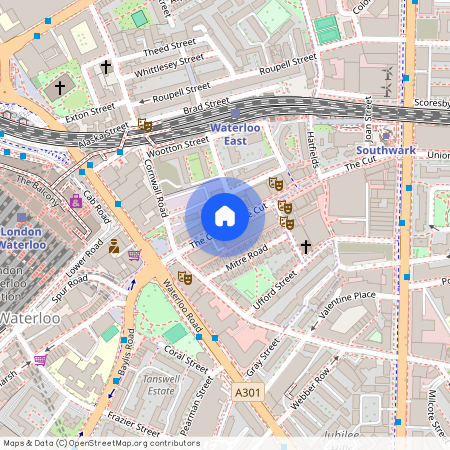Select the police officer icon near Lower Road
The image size is (450, 450).
[114, 246]
